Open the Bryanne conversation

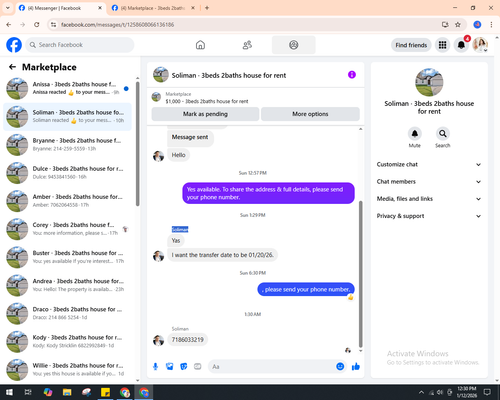[x=67, y=145]
